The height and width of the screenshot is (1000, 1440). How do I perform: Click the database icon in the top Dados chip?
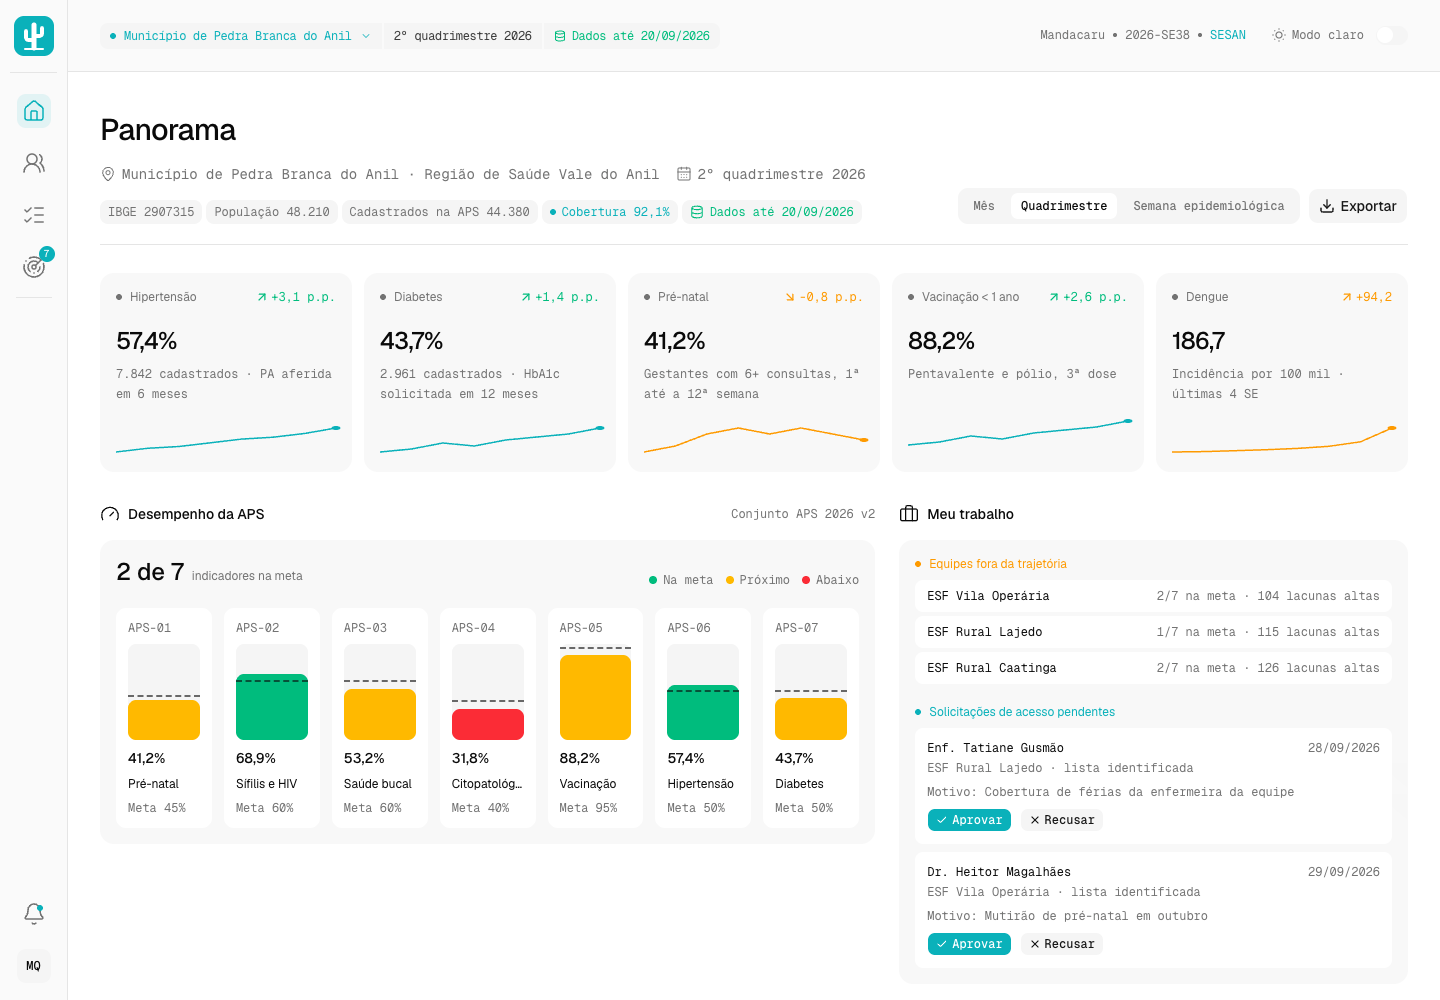tap(560, 36)
